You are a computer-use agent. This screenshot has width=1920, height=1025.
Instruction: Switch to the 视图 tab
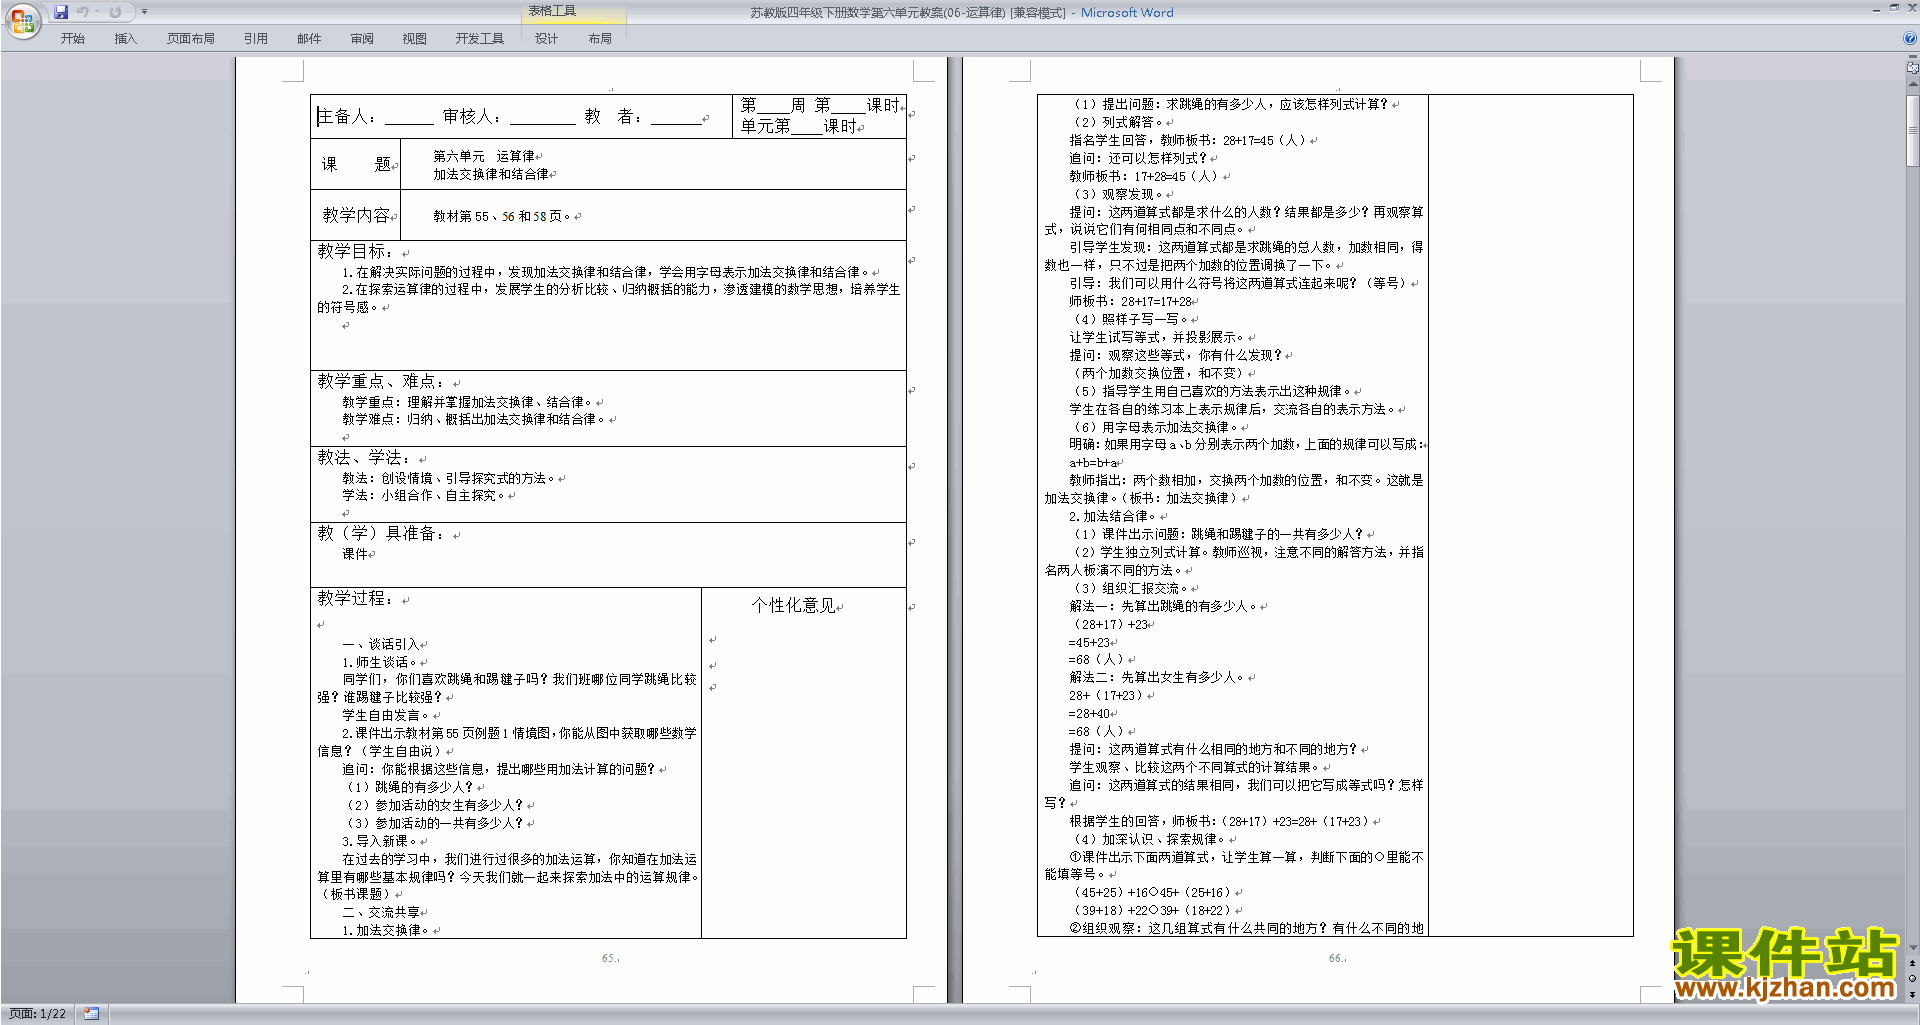(414, 39)
